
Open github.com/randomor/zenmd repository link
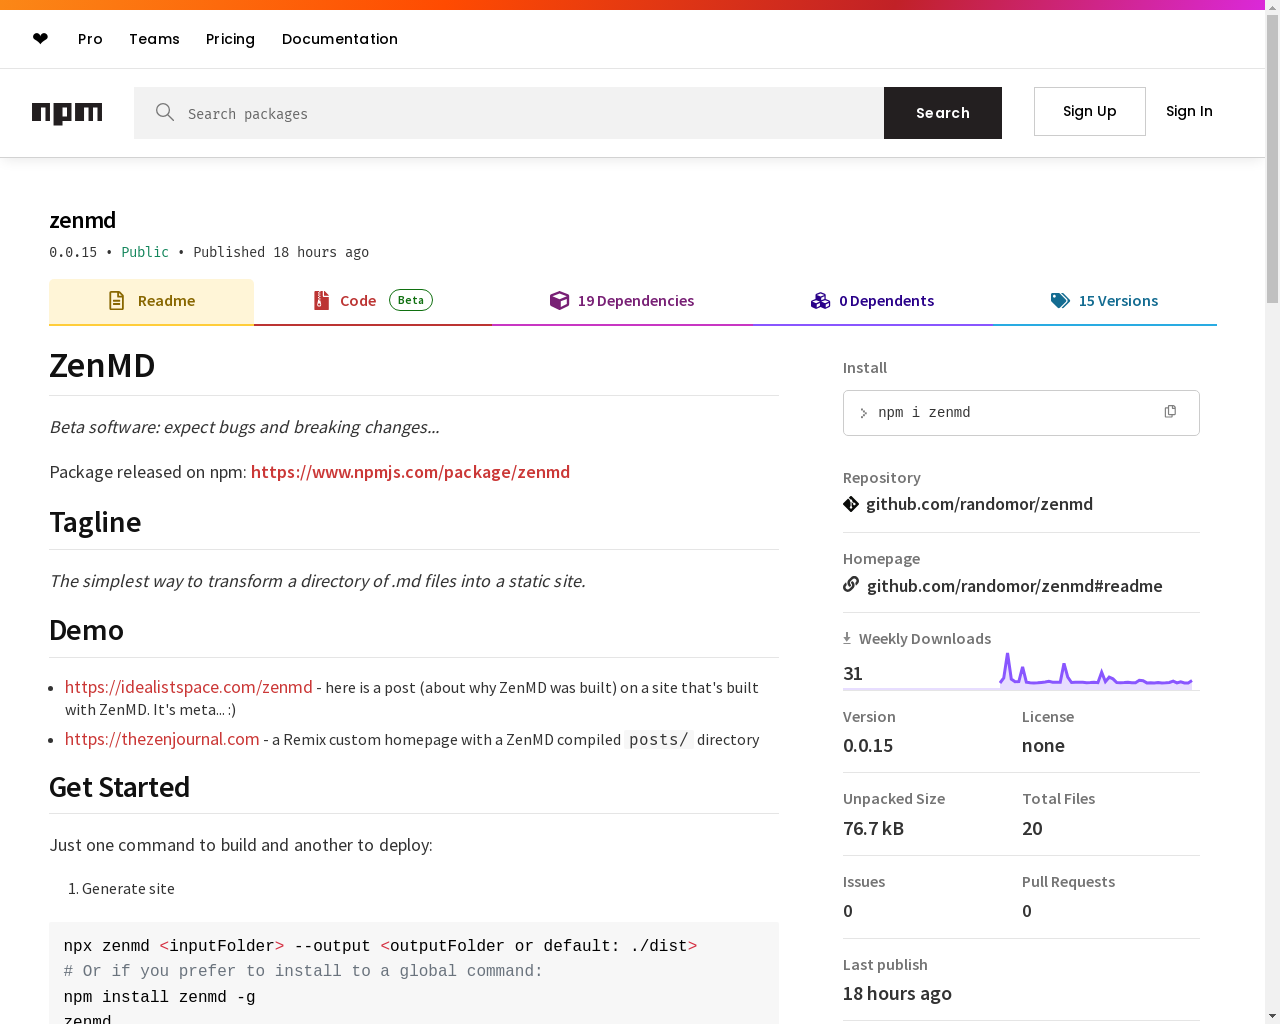979,504
